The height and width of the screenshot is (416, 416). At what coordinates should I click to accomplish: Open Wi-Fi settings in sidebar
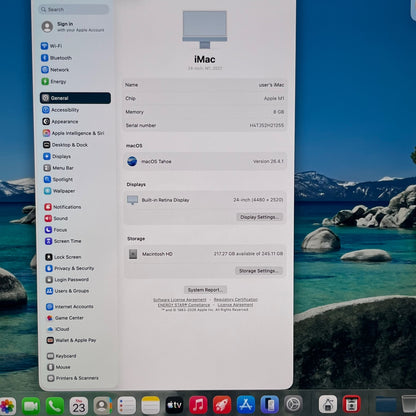click(x=52, y=46)
